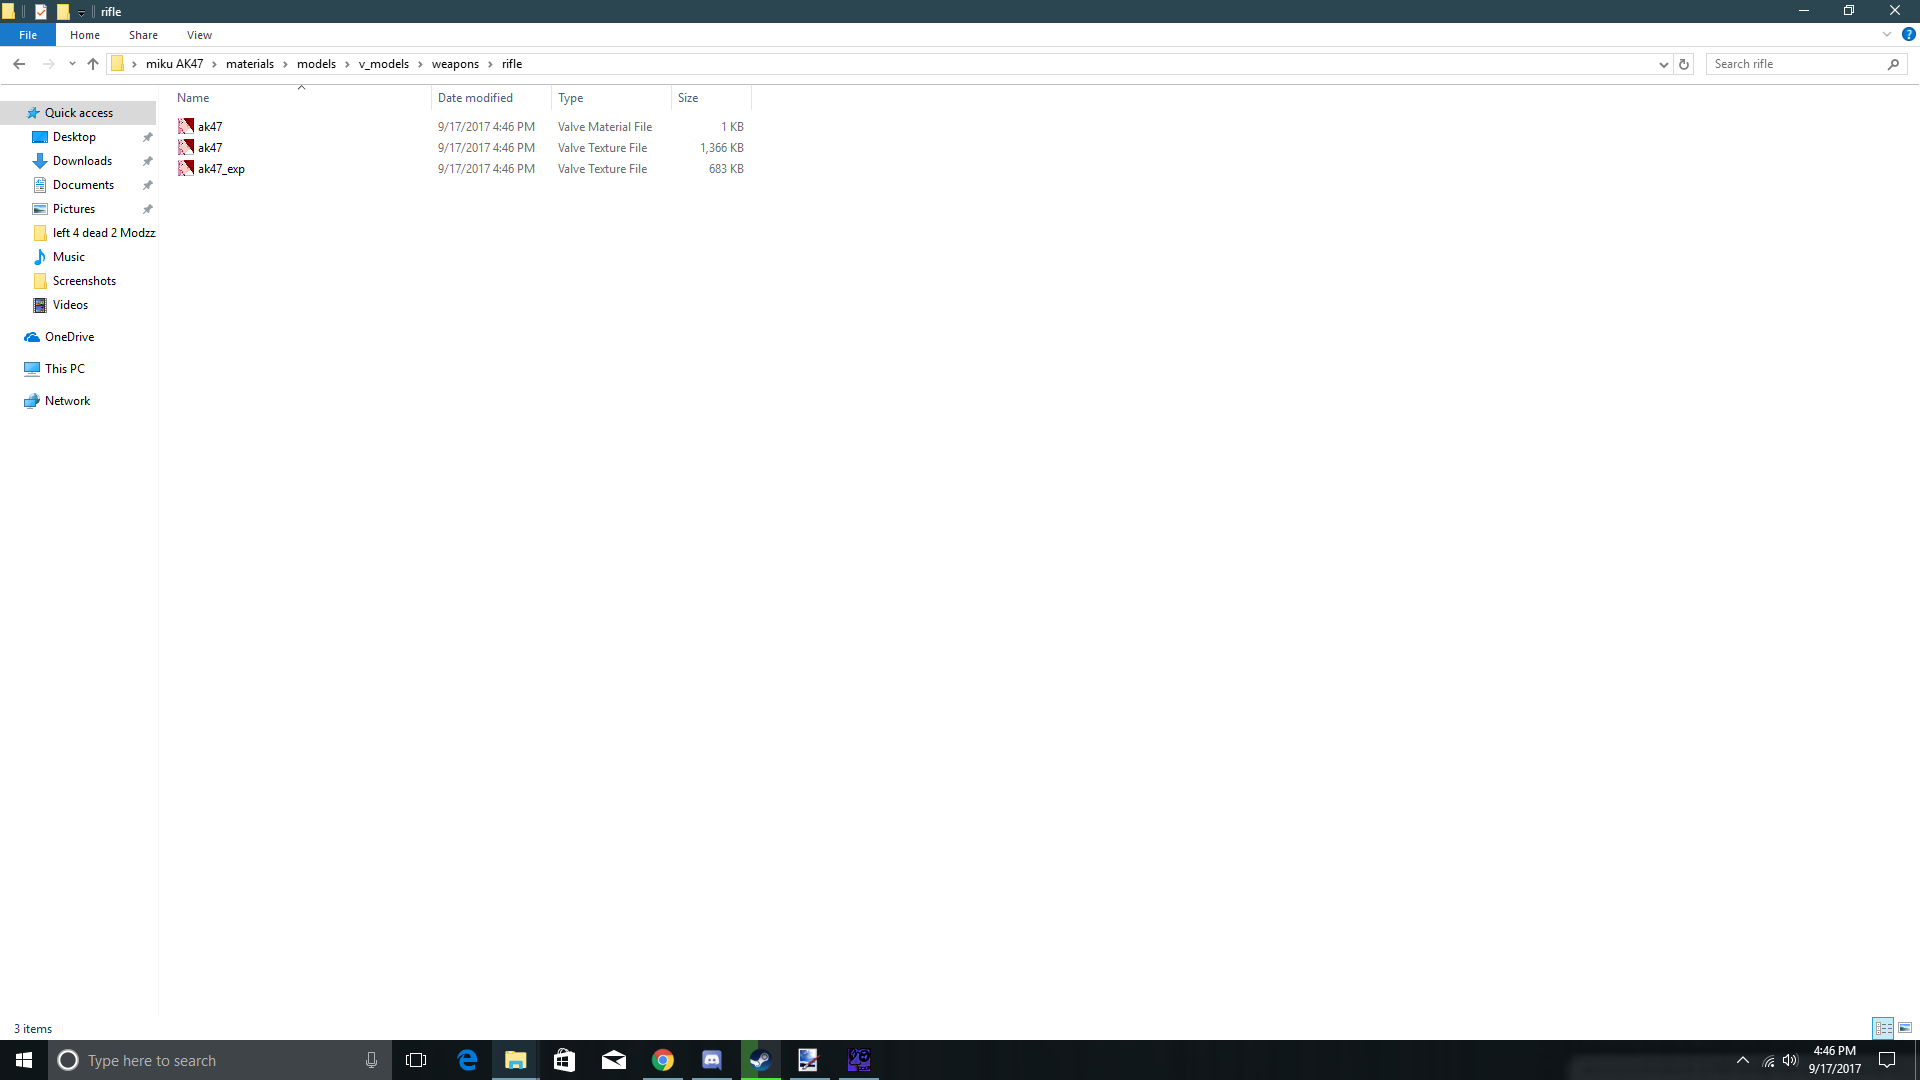Click the Up one level arrow

(93, 64)
